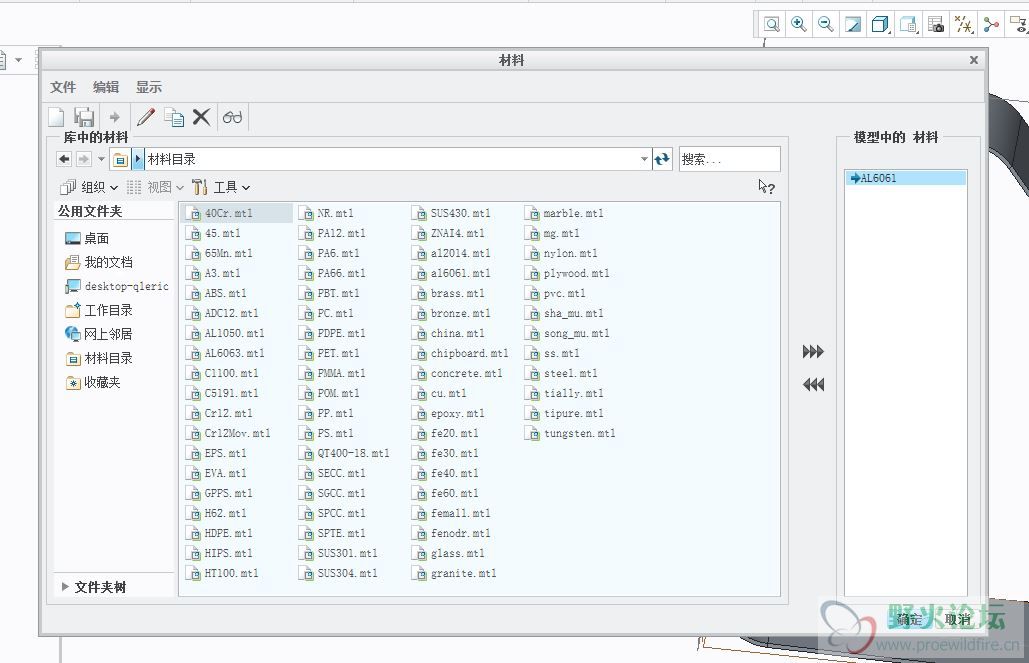Click the new material blank page icon
Viewport: 1029px width, 663px height.
pos(57,117)
